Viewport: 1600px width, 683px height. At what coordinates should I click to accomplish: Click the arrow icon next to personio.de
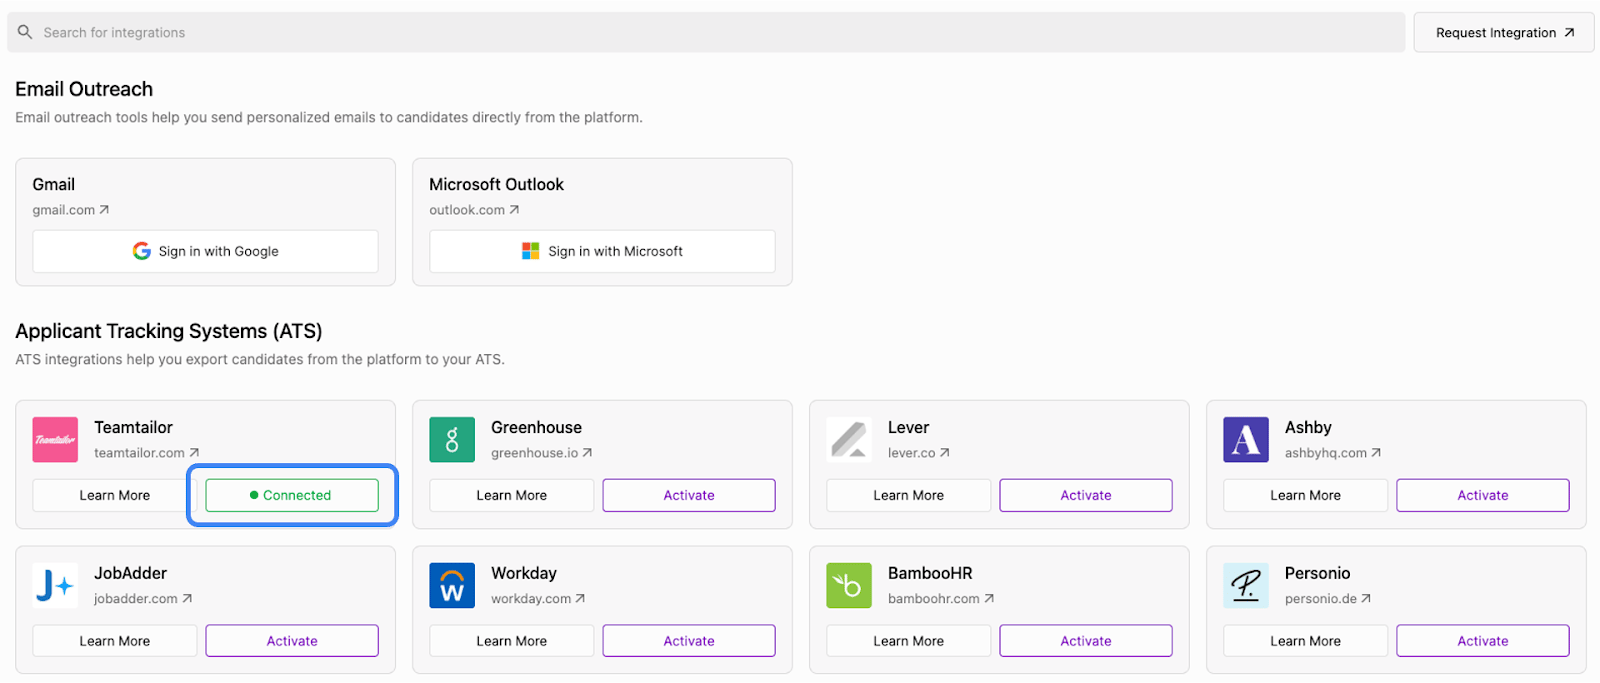tap(1366, 599)
